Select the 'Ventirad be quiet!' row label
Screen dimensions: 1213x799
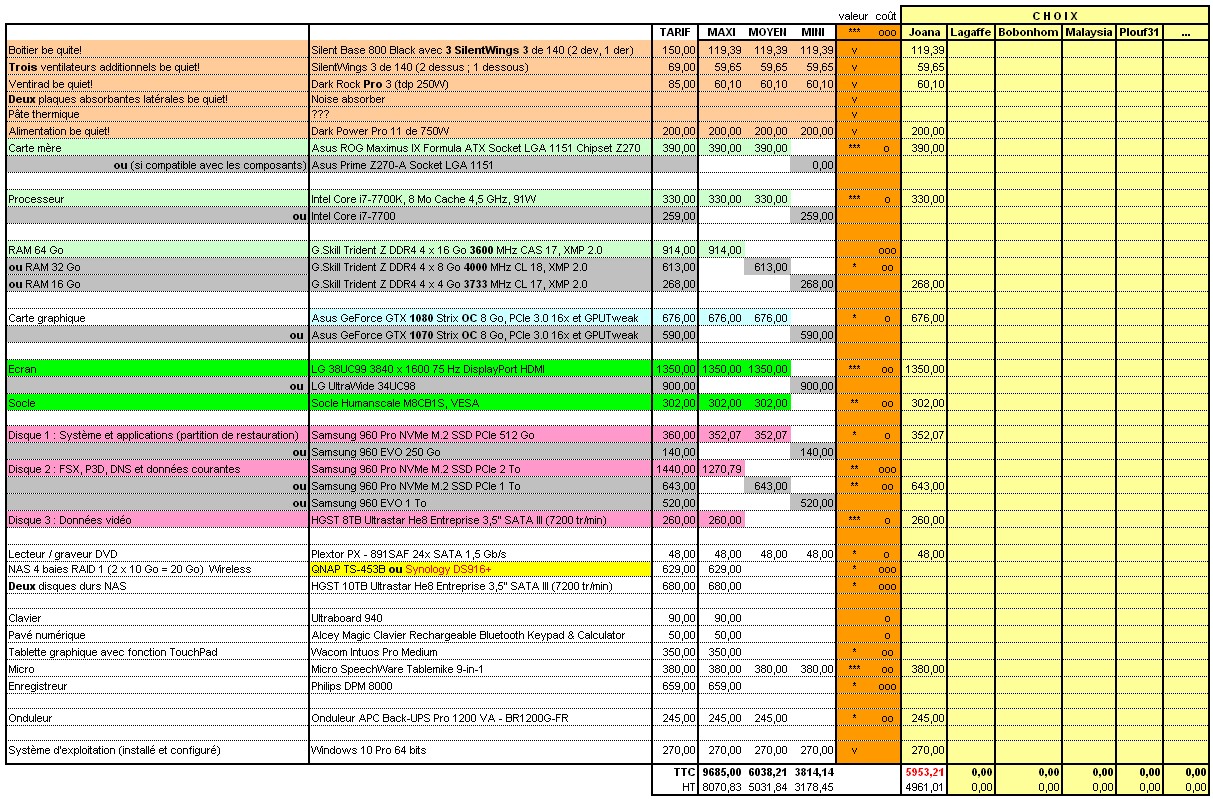(x=157, y=84)
